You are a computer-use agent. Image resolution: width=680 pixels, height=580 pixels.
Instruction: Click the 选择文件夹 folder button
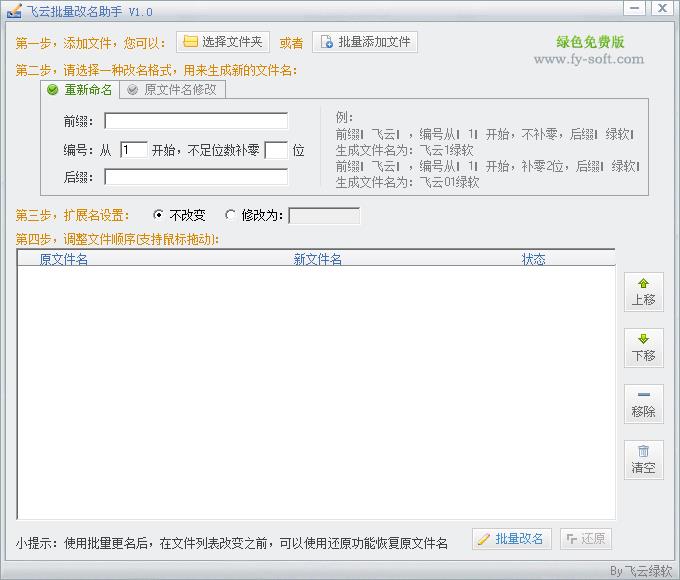[222, 42]
